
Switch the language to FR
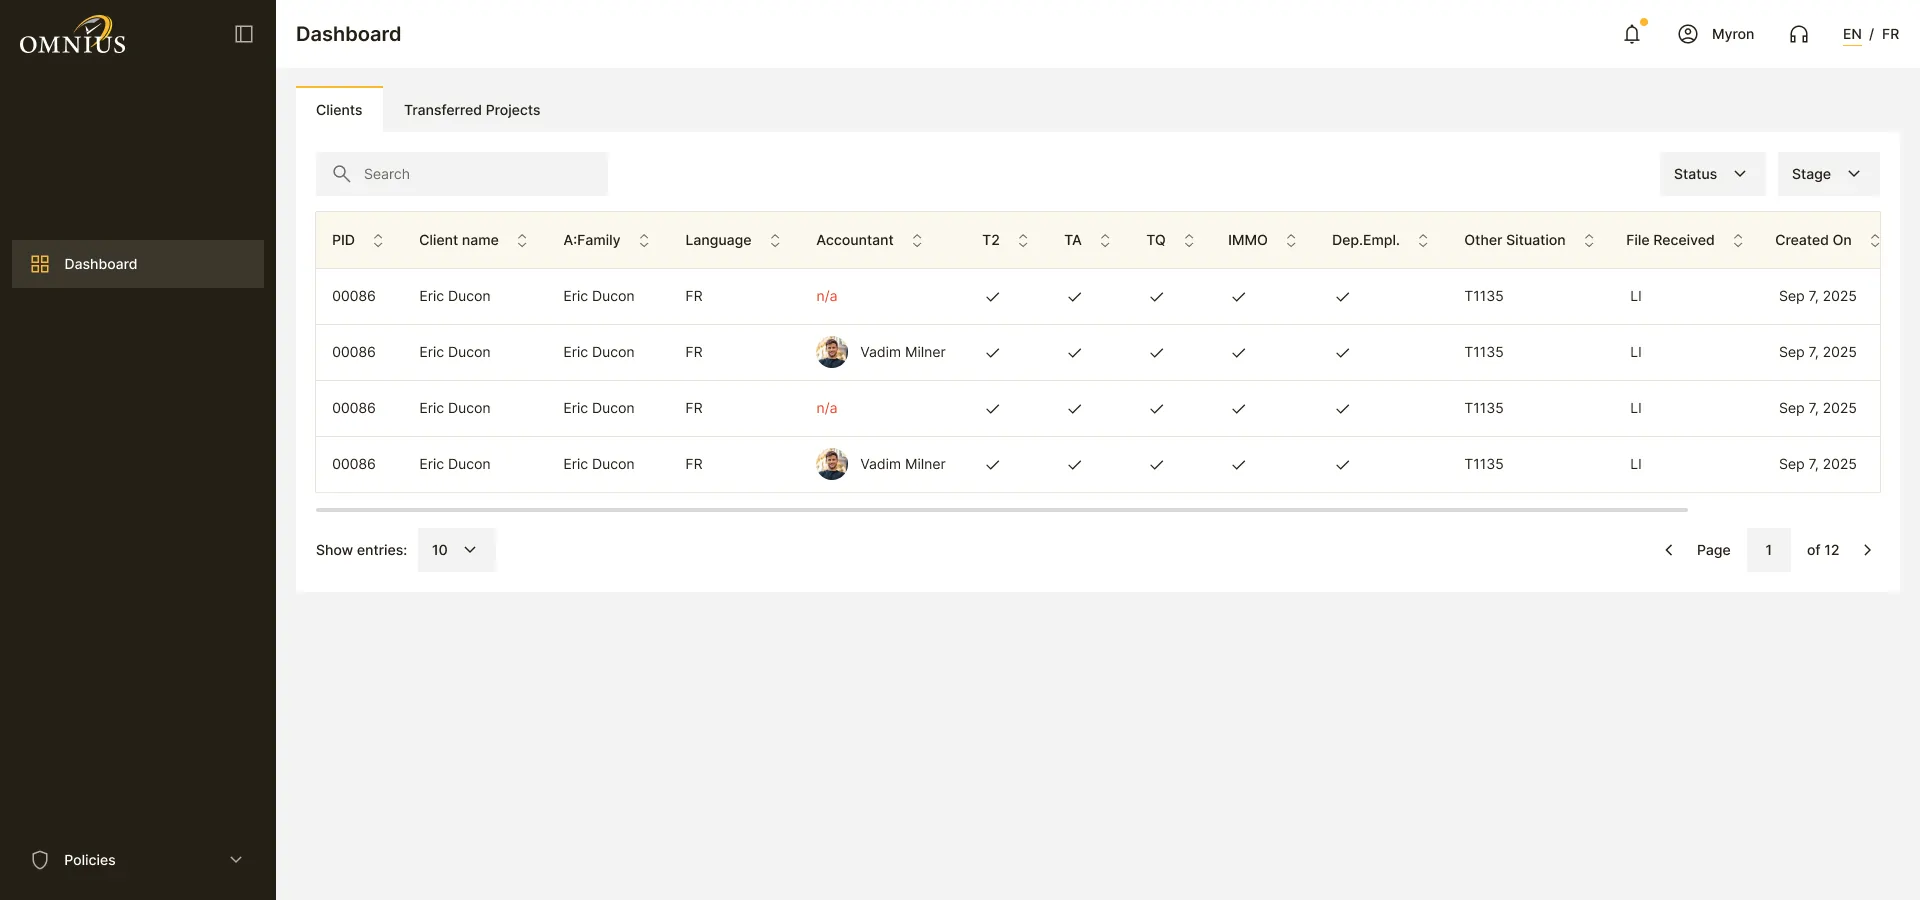[x=1890, y=34]
